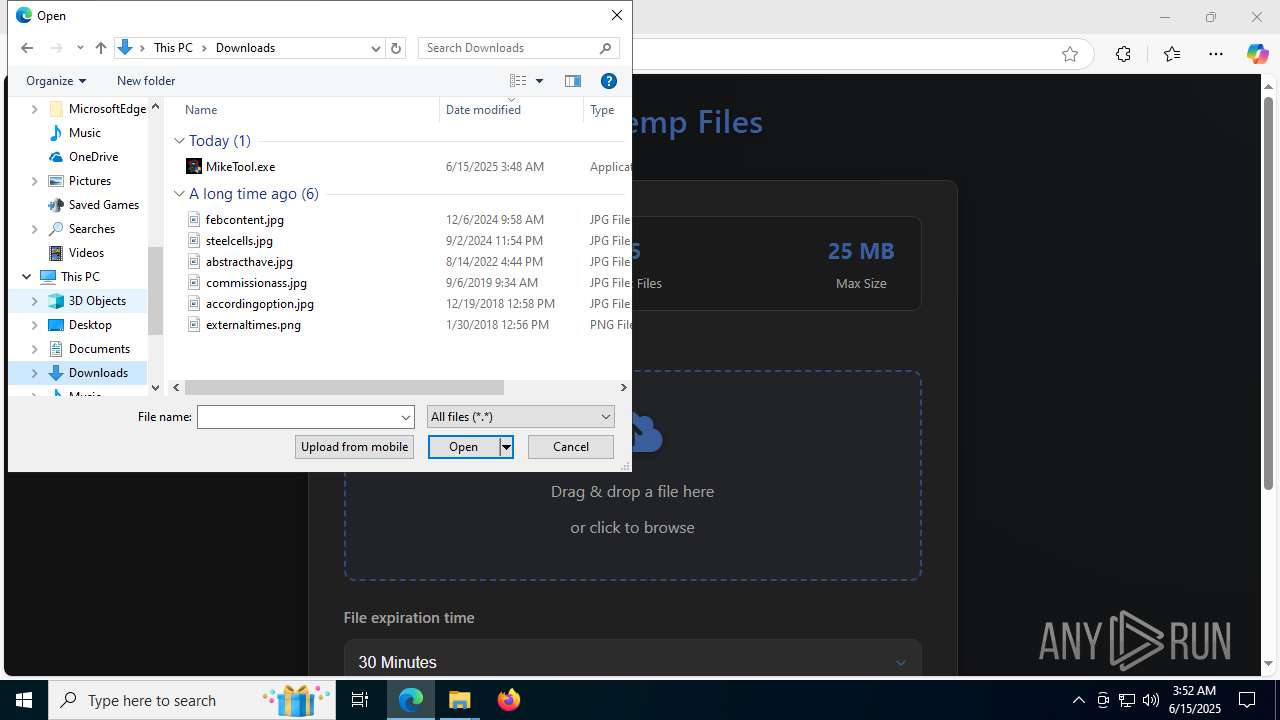
Task: Open dialog help question mark
Action: [x=608, y=81]
